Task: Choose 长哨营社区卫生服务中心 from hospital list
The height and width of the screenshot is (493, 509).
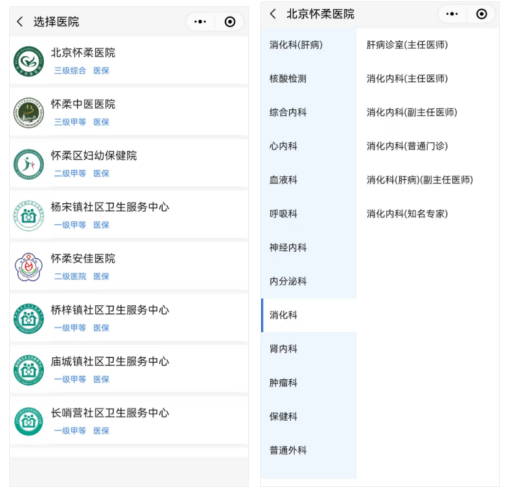Action: point(129,421)
